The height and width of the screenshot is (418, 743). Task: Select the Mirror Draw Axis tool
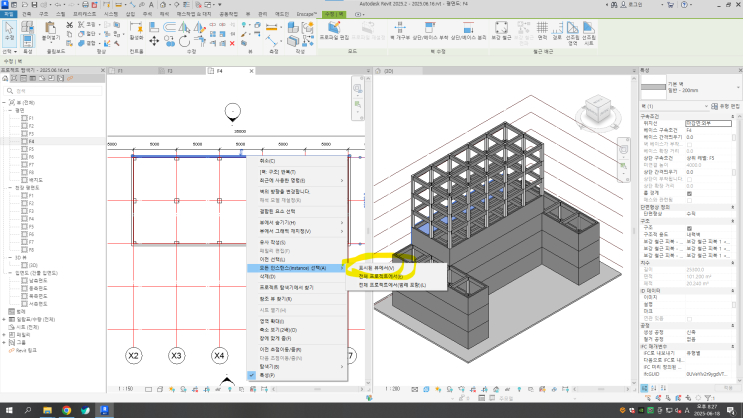click(199, 27)
